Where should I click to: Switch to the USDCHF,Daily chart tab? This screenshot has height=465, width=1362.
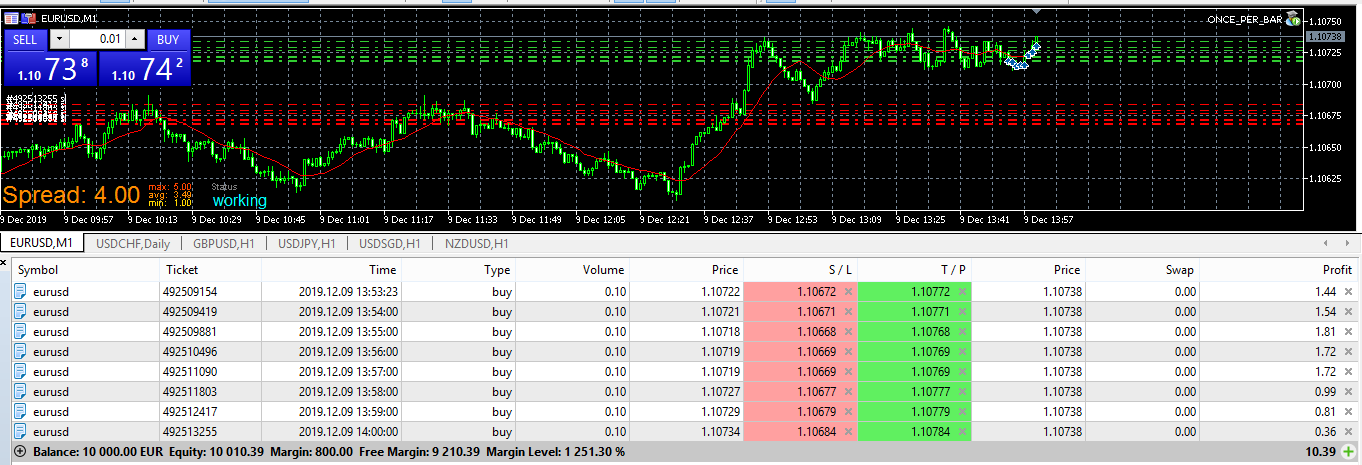[x=132, y=243]
